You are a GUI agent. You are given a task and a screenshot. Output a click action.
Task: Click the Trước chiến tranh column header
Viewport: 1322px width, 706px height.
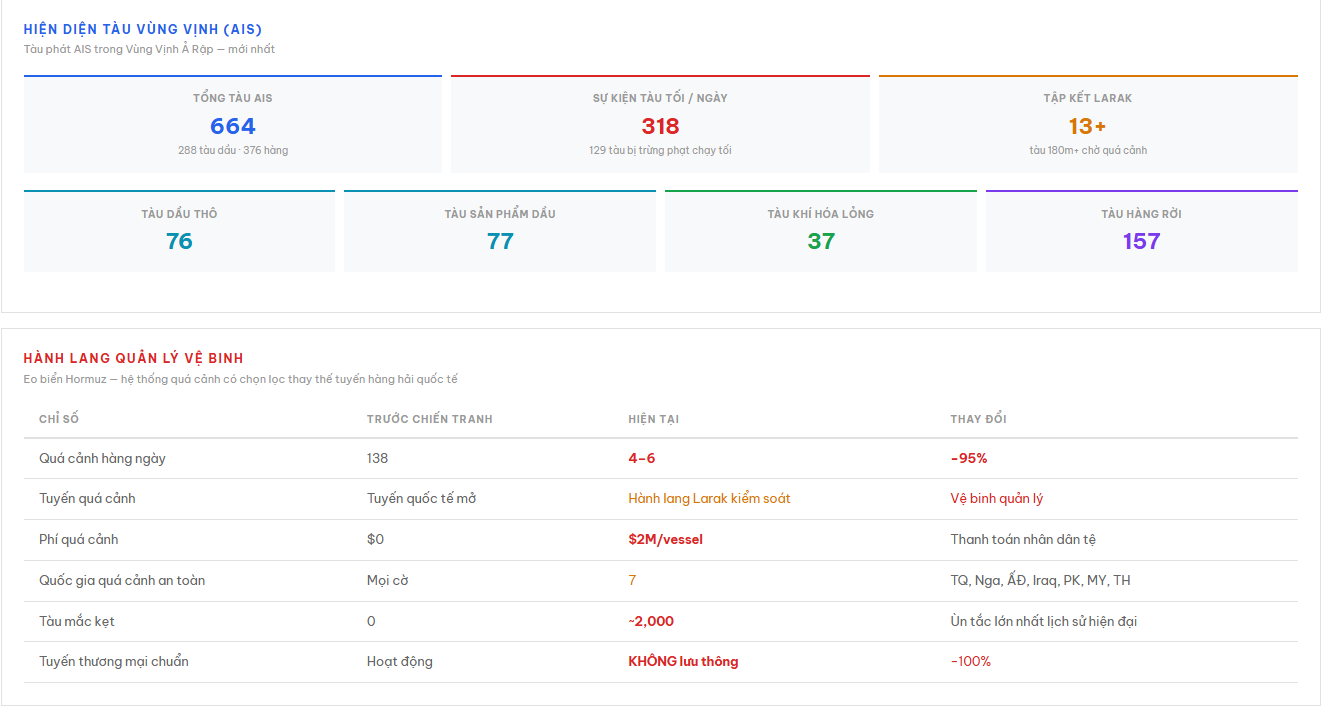[x=429, y=419]
